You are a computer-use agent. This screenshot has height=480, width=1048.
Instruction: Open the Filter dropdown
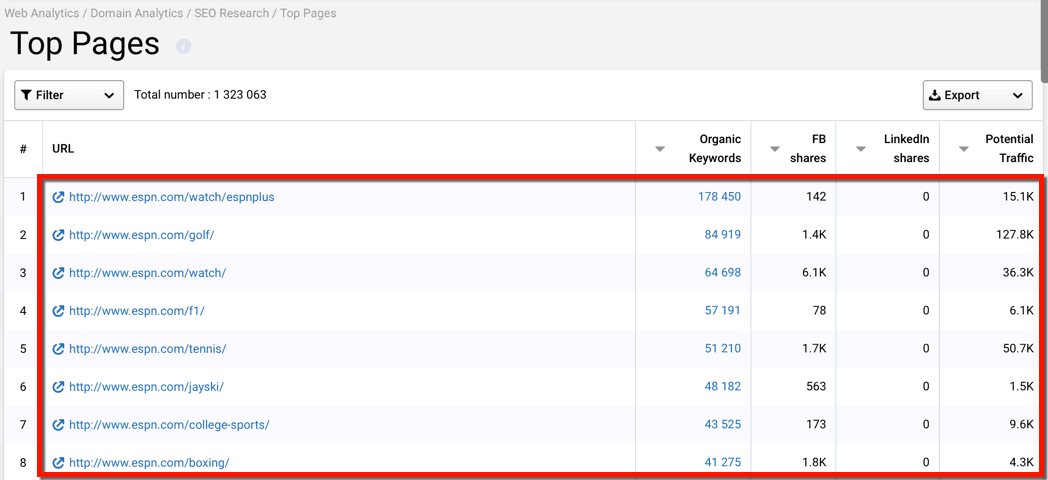[69, 95]
